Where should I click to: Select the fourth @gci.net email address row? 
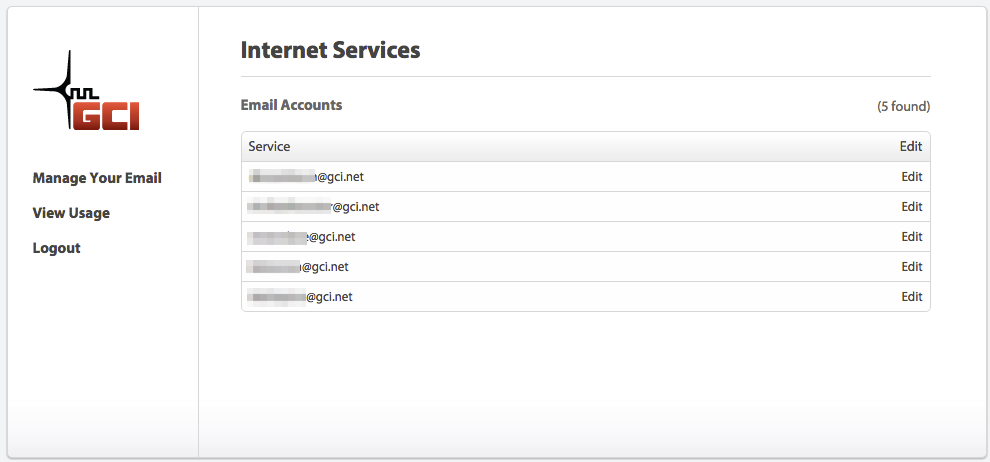(586, 266)
